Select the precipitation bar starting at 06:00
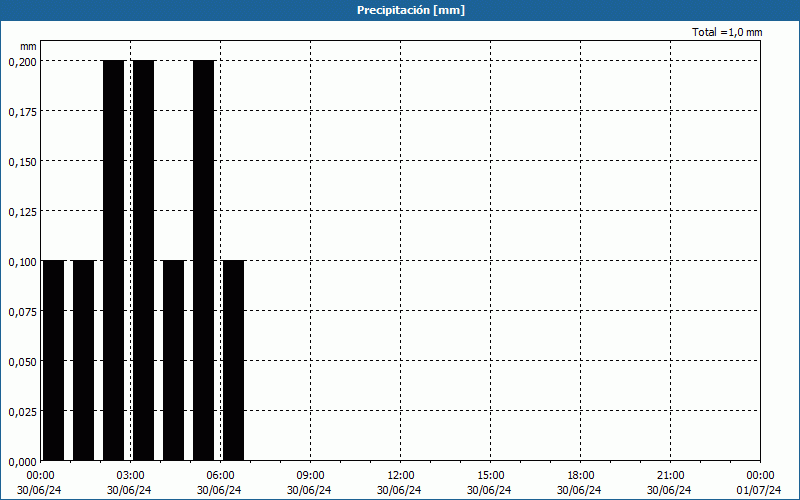Viewport: 800px width, 500px height. [x=234, y=360]
